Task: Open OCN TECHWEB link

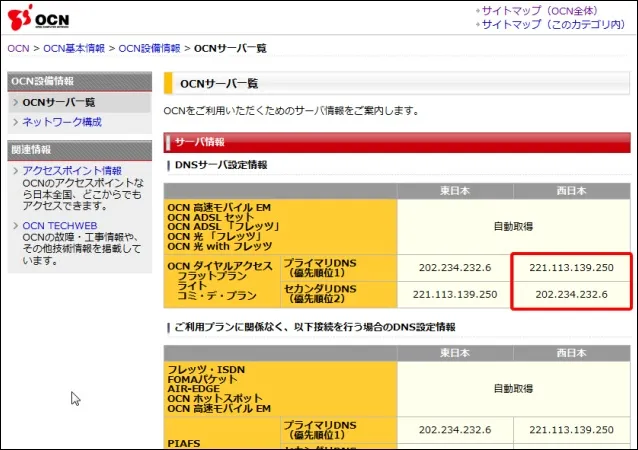Action: [x=60, y=225]
